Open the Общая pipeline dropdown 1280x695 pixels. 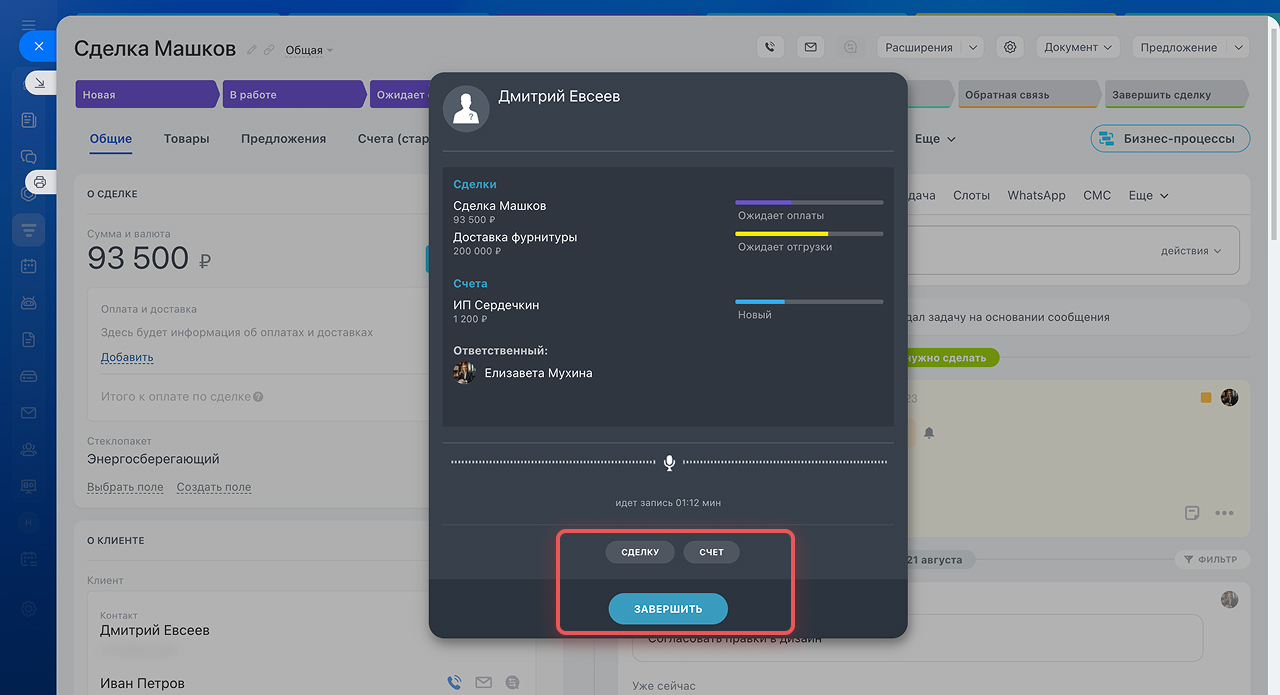click(309, 50)
